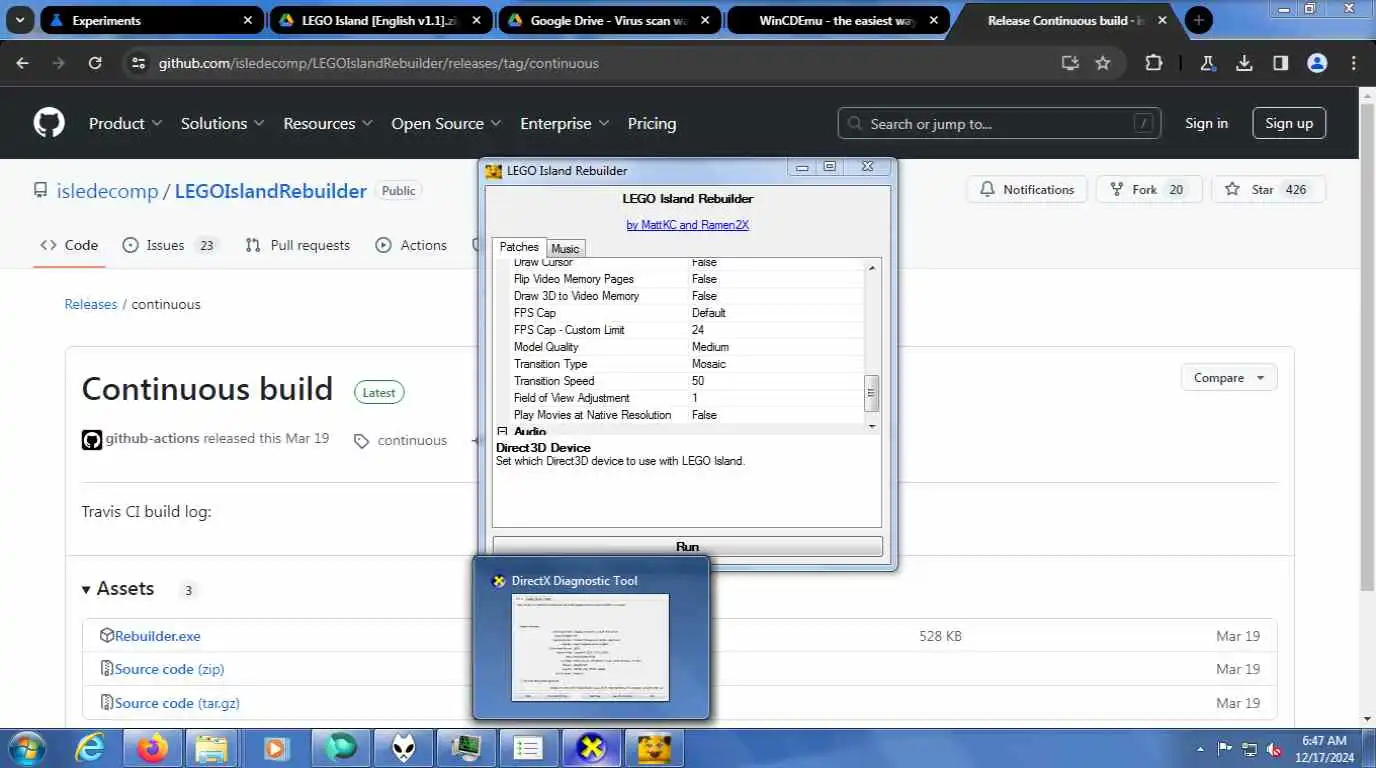This screenshot has height=768, width=1376.
Task: Expand the Product menu on GitHub
Action: (125, 123)
